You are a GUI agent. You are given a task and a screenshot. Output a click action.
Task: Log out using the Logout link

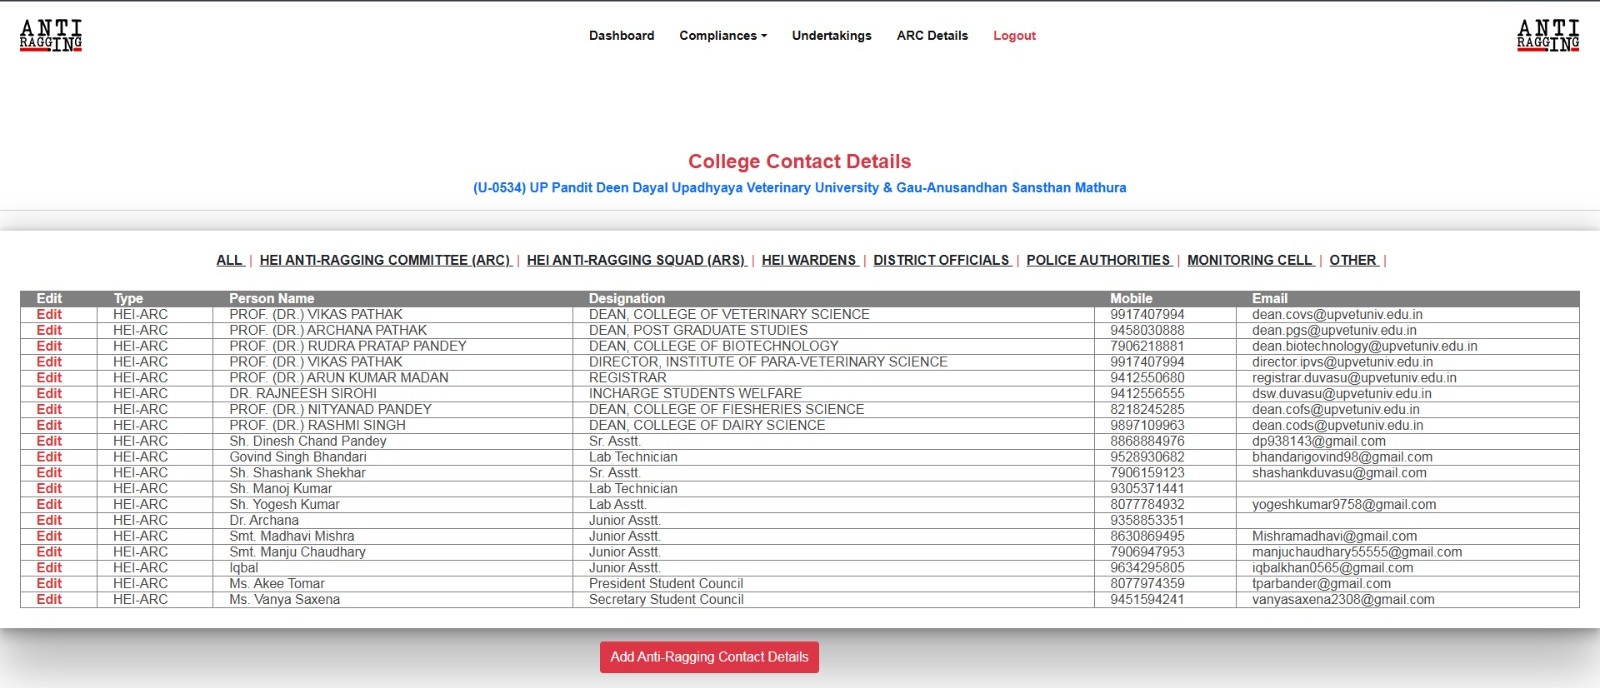click(1014, 36)
